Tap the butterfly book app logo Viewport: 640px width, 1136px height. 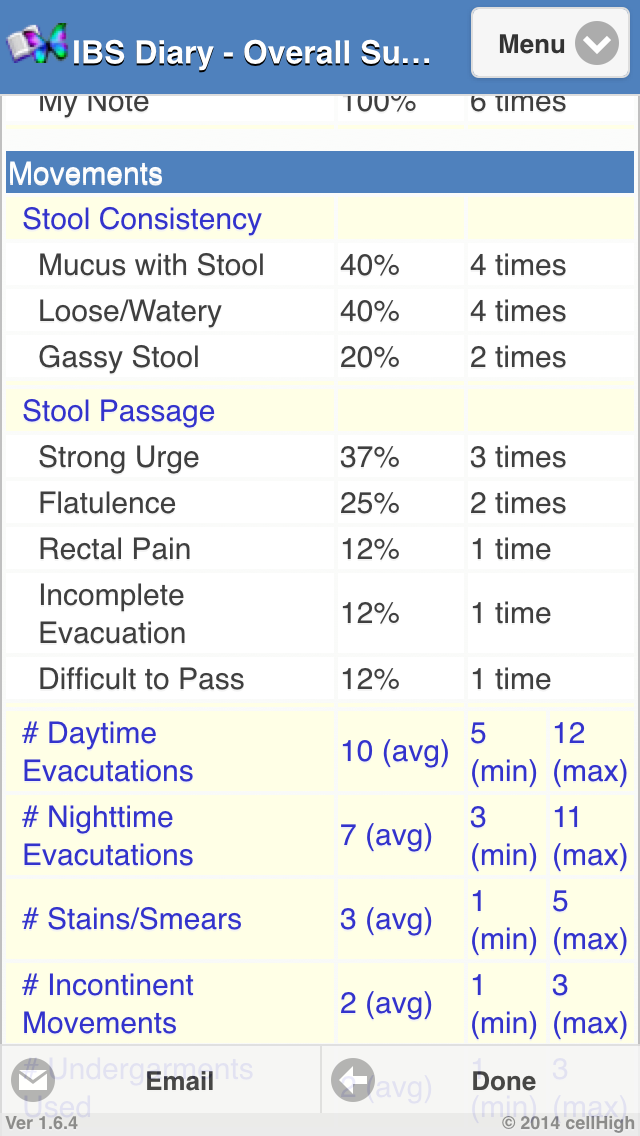pos(38,44)
